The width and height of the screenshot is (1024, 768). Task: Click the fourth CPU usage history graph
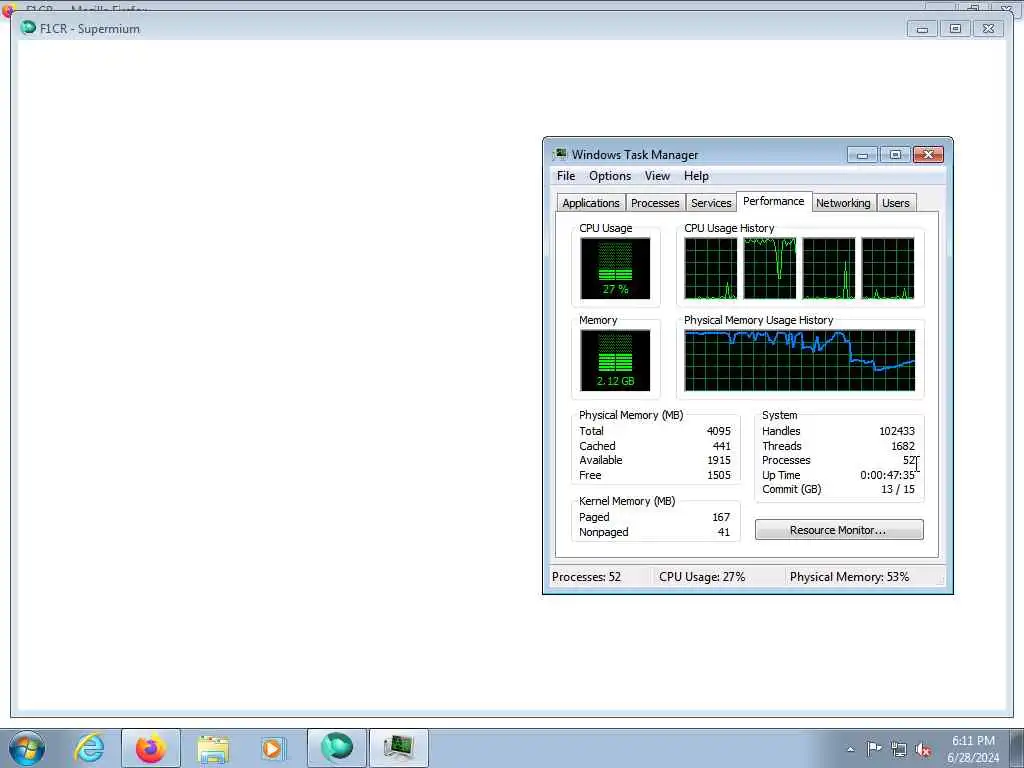(x=888, y=268)
